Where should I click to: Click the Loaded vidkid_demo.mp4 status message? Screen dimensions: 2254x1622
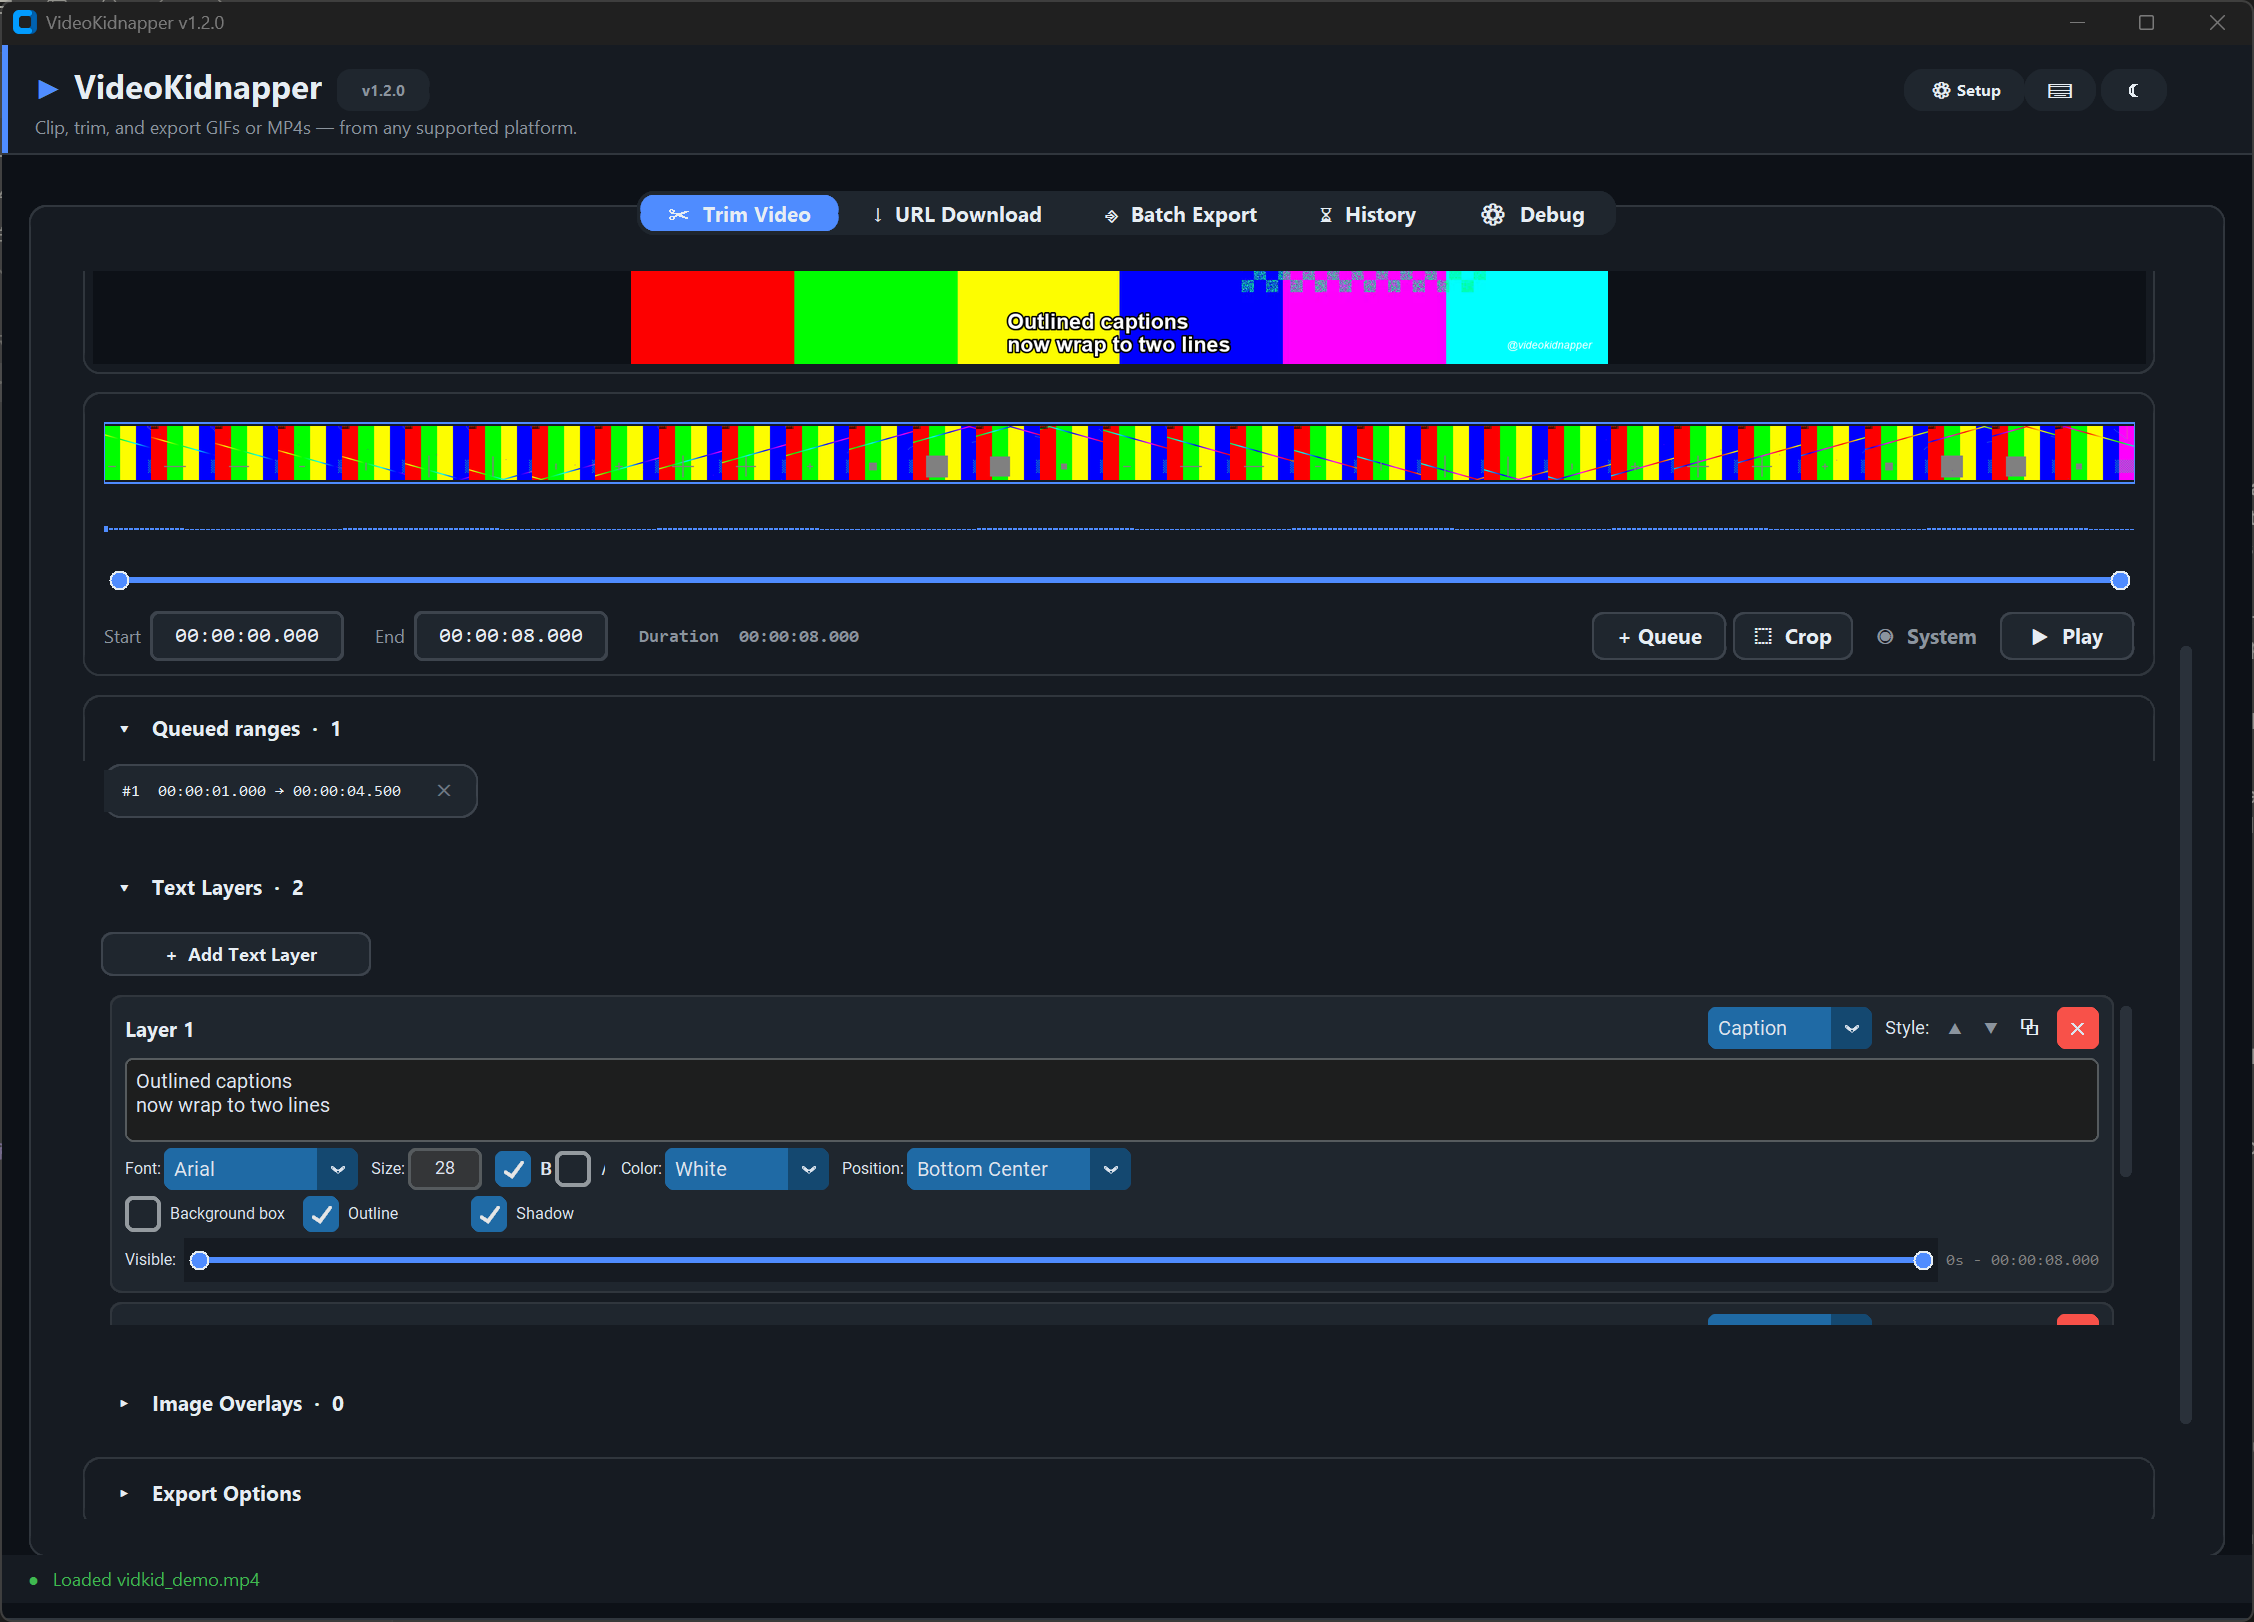click(x=156, y=1580)
